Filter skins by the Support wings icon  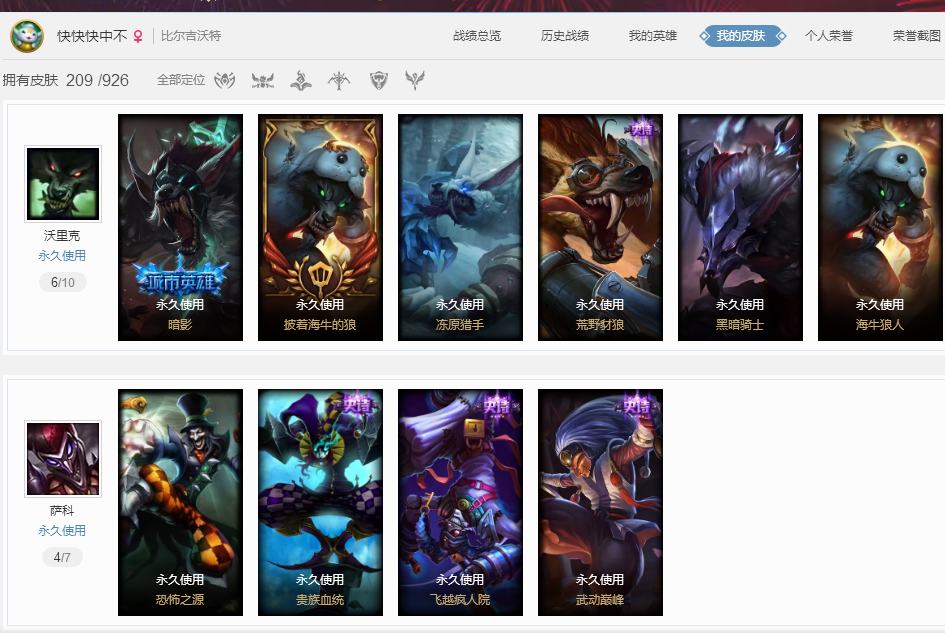(x=415, y=80)
